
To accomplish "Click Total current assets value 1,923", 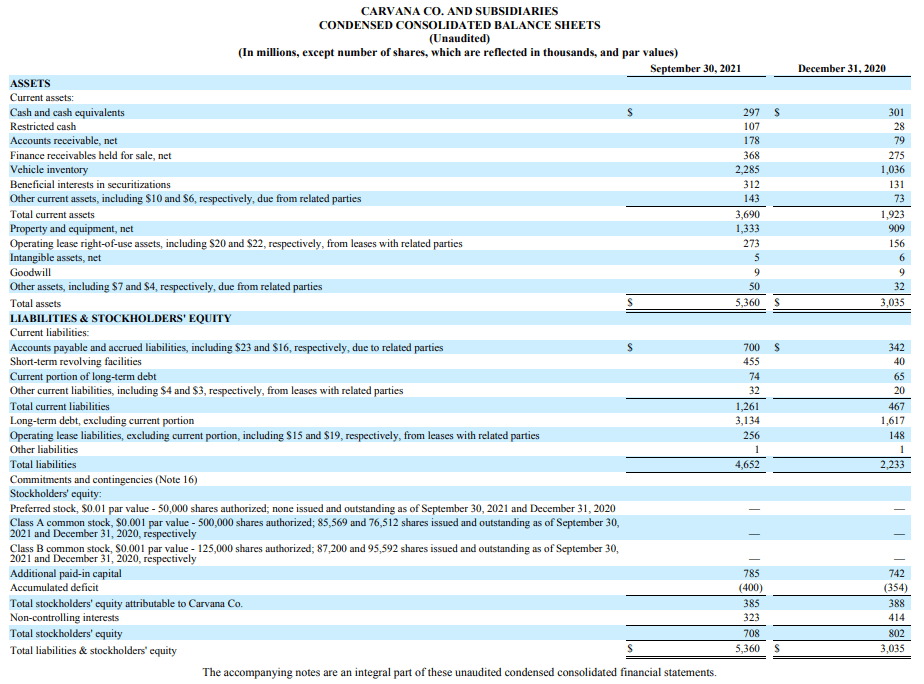I will [893, 214].
